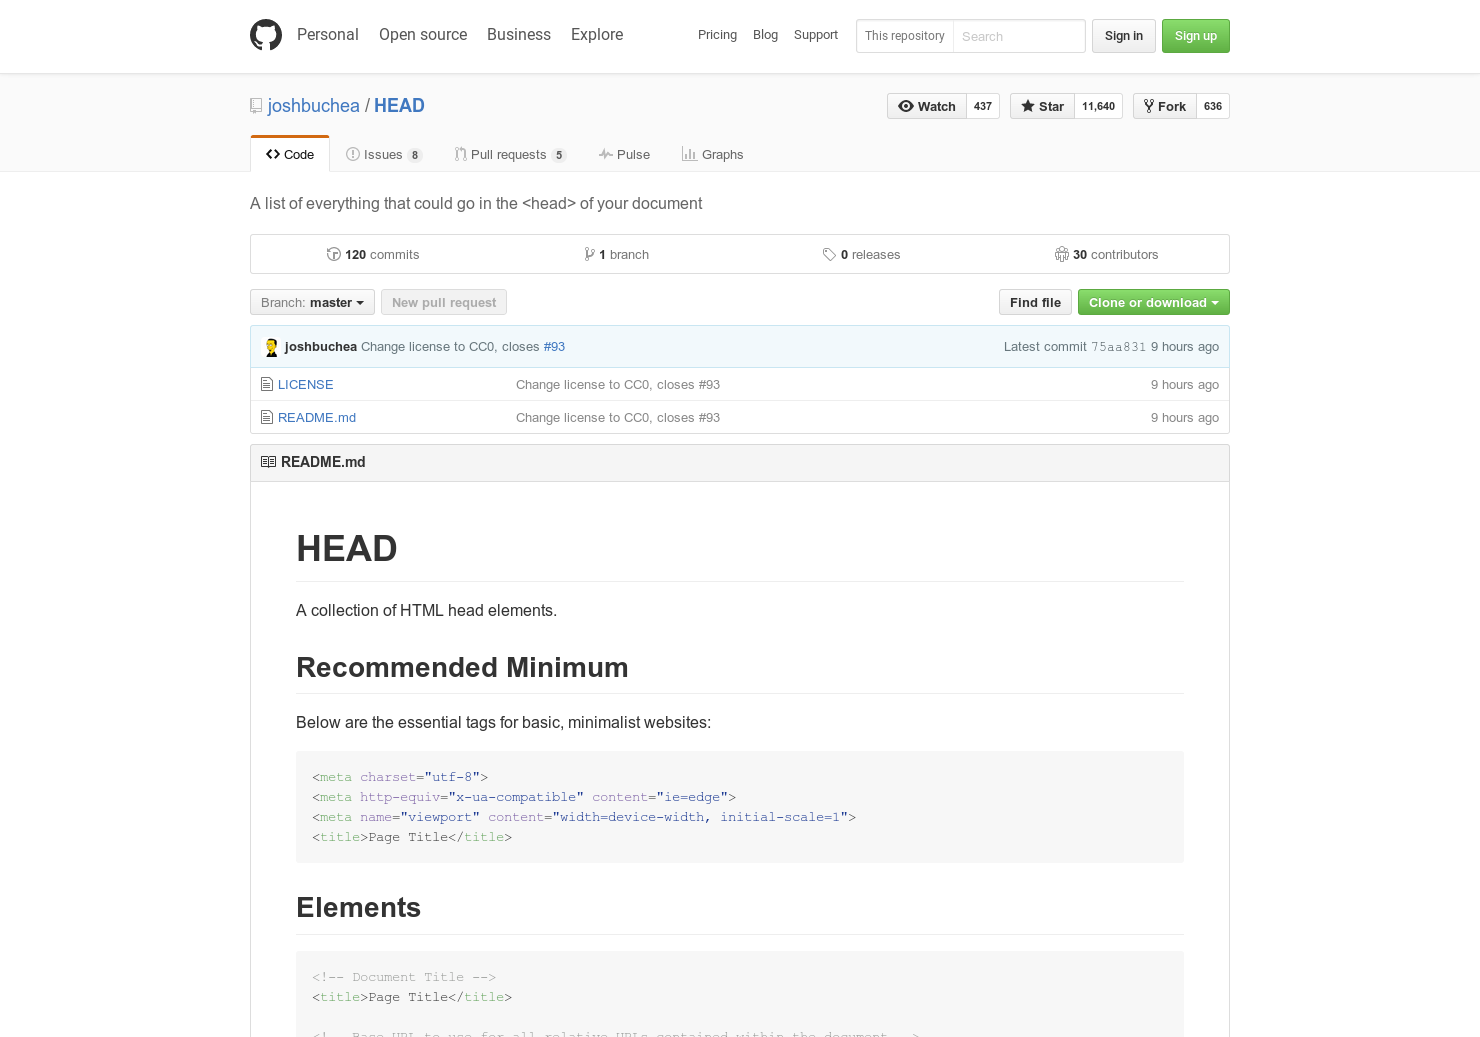Open the HEAD repository title link

399,106
